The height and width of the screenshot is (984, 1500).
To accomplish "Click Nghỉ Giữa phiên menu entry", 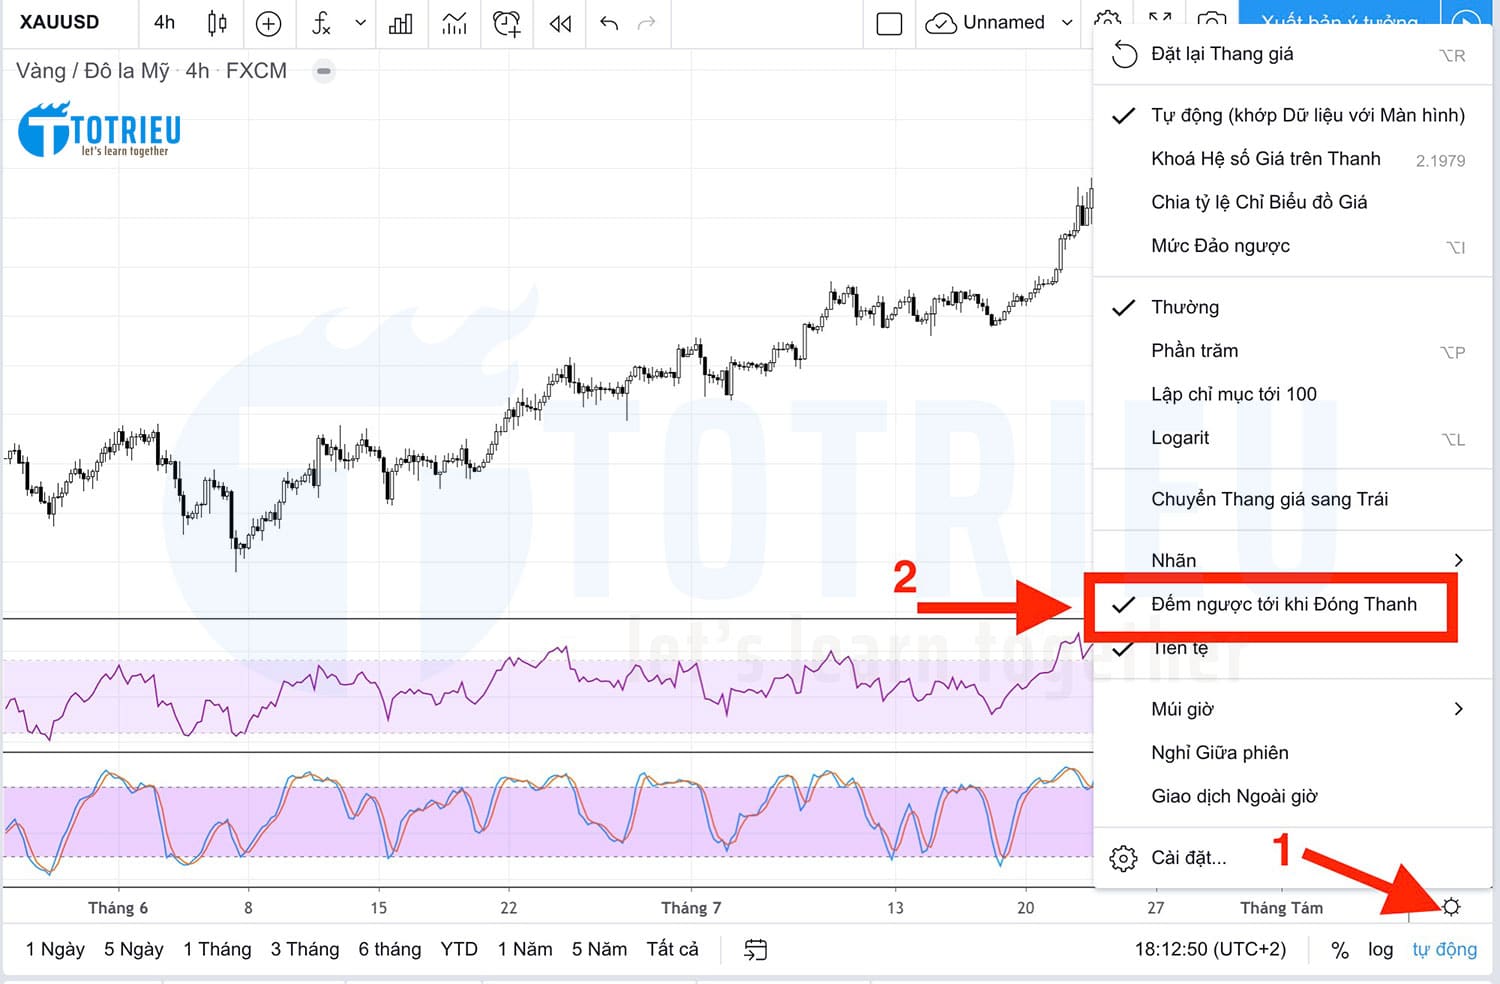I will tap(1292, 753).
